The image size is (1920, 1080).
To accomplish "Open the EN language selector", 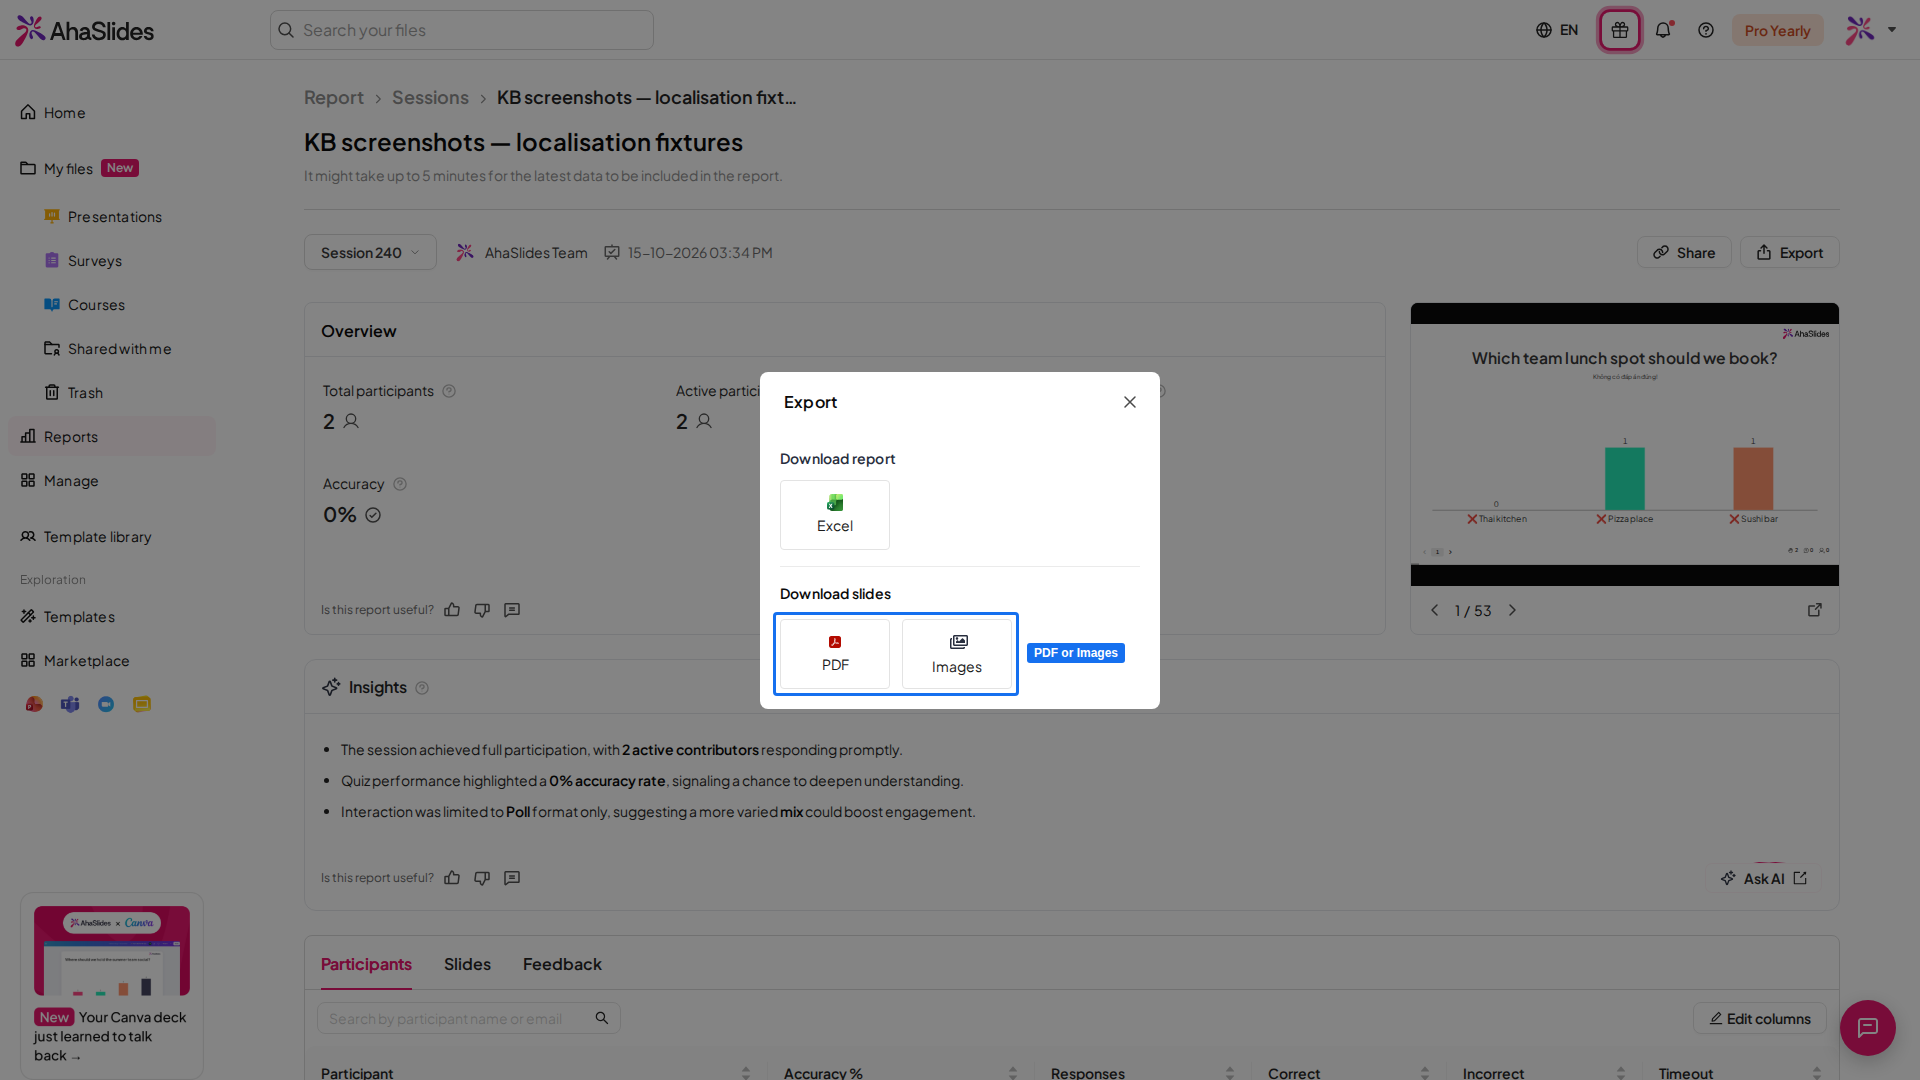I will (1557, 30).
